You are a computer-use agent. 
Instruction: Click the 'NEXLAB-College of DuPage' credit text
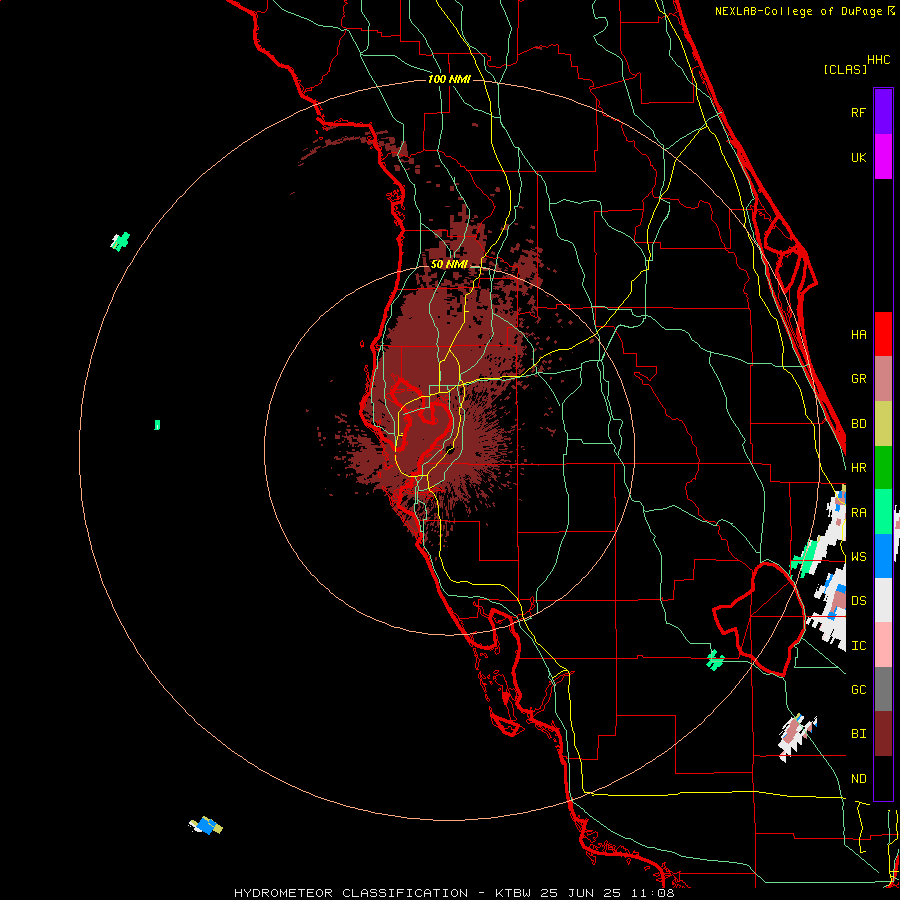tap(798, 11)
